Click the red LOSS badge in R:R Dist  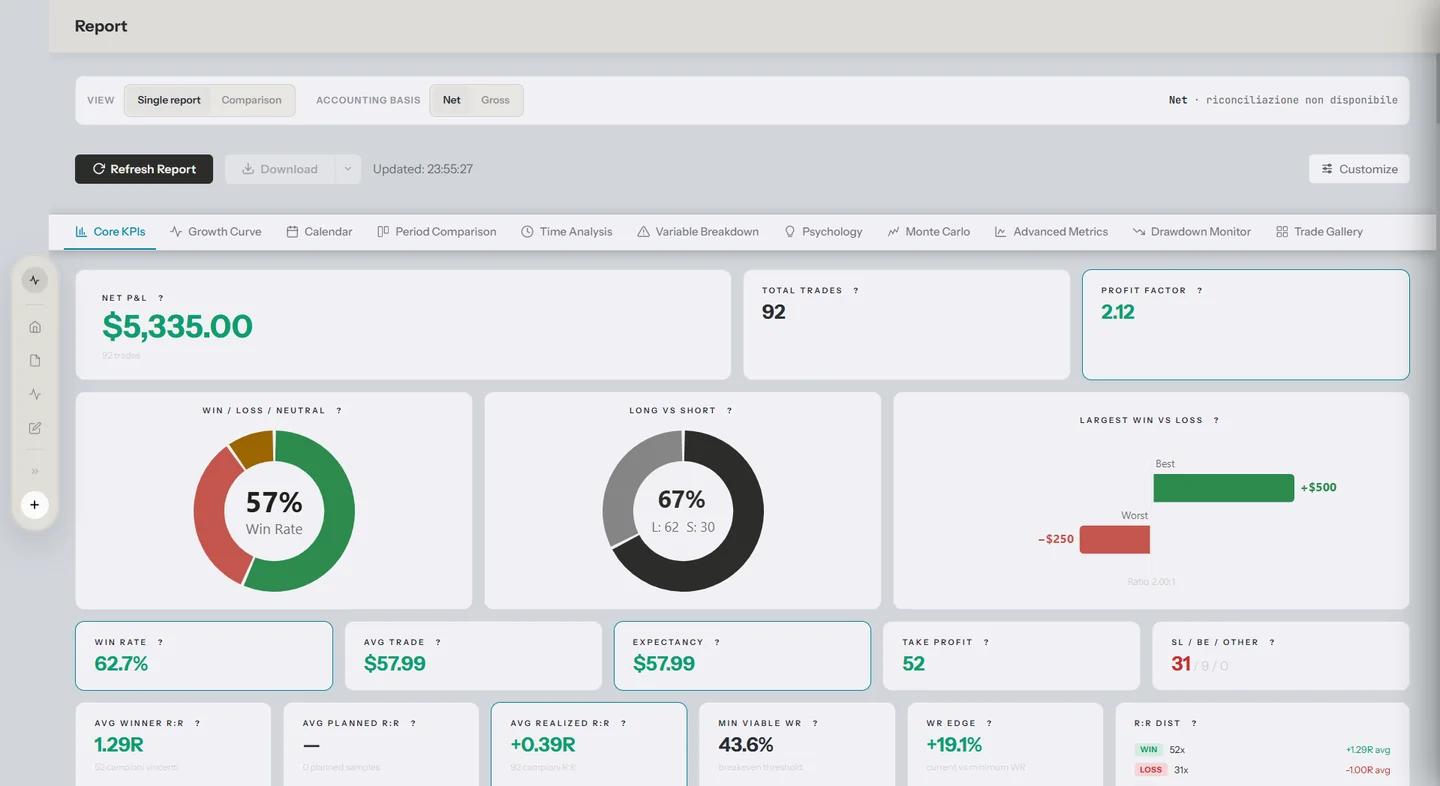click(1150, 770)
